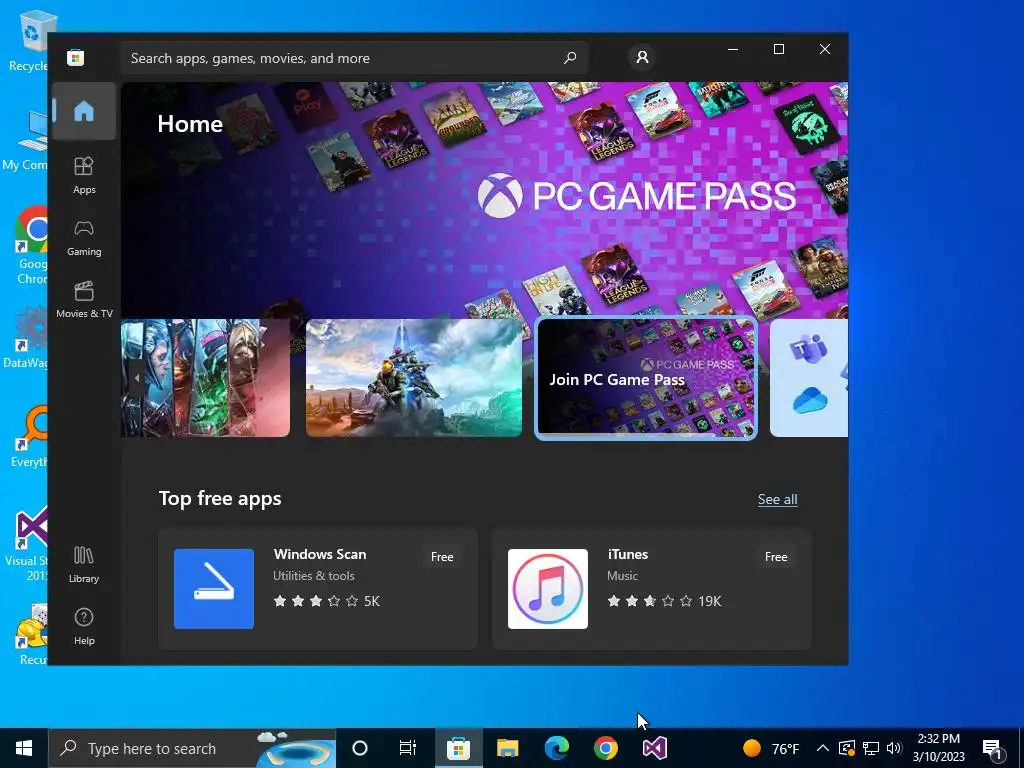Click Free button on iTunes
This screenshot has height=768, width=1024.
tap(776, 557)
